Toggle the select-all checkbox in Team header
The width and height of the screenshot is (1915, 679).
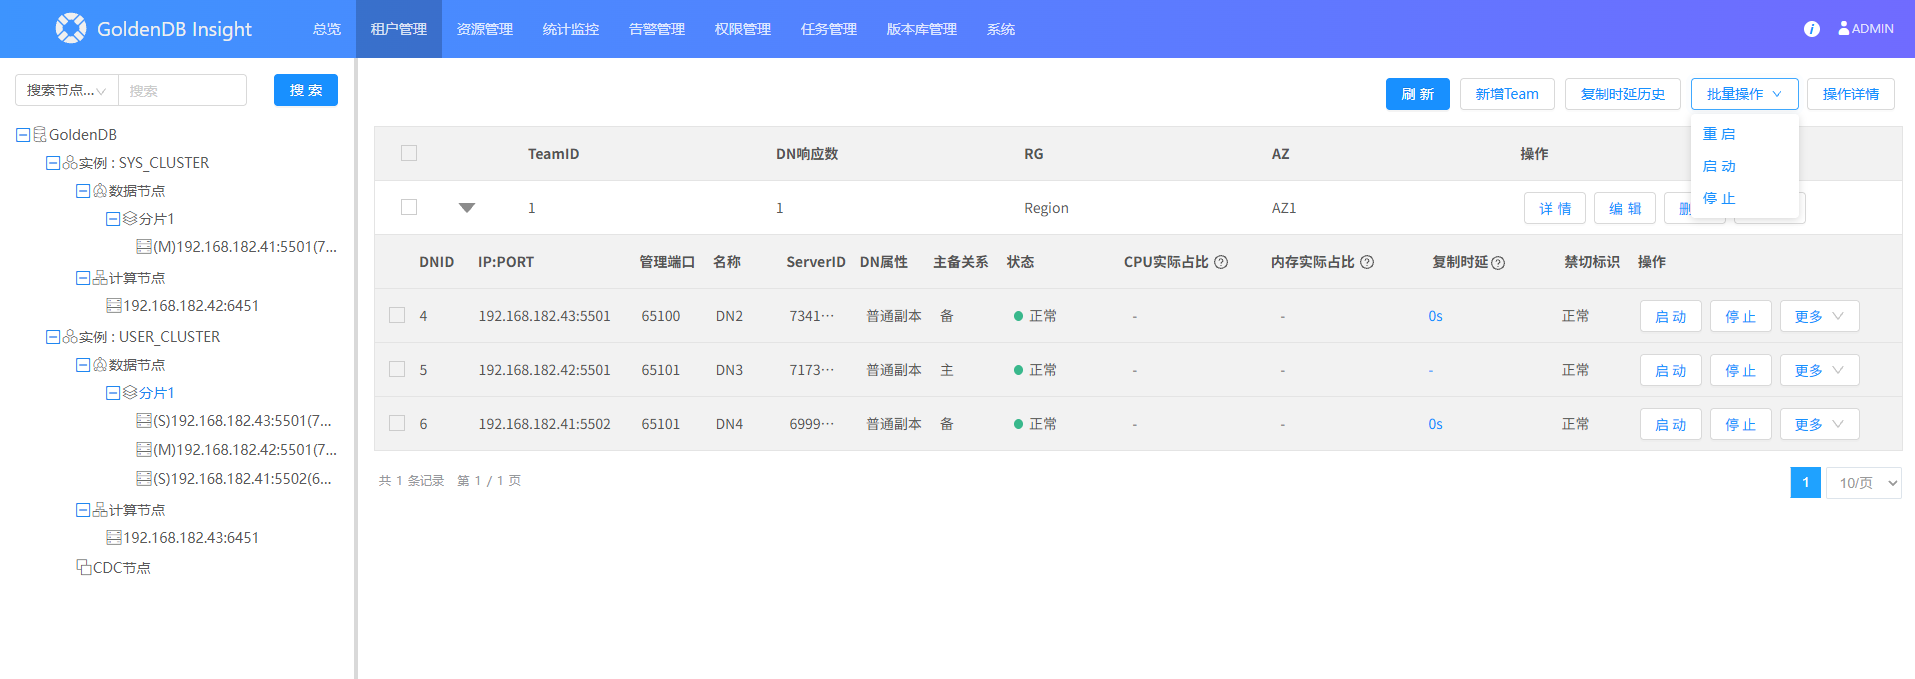[x=409, y=153]
